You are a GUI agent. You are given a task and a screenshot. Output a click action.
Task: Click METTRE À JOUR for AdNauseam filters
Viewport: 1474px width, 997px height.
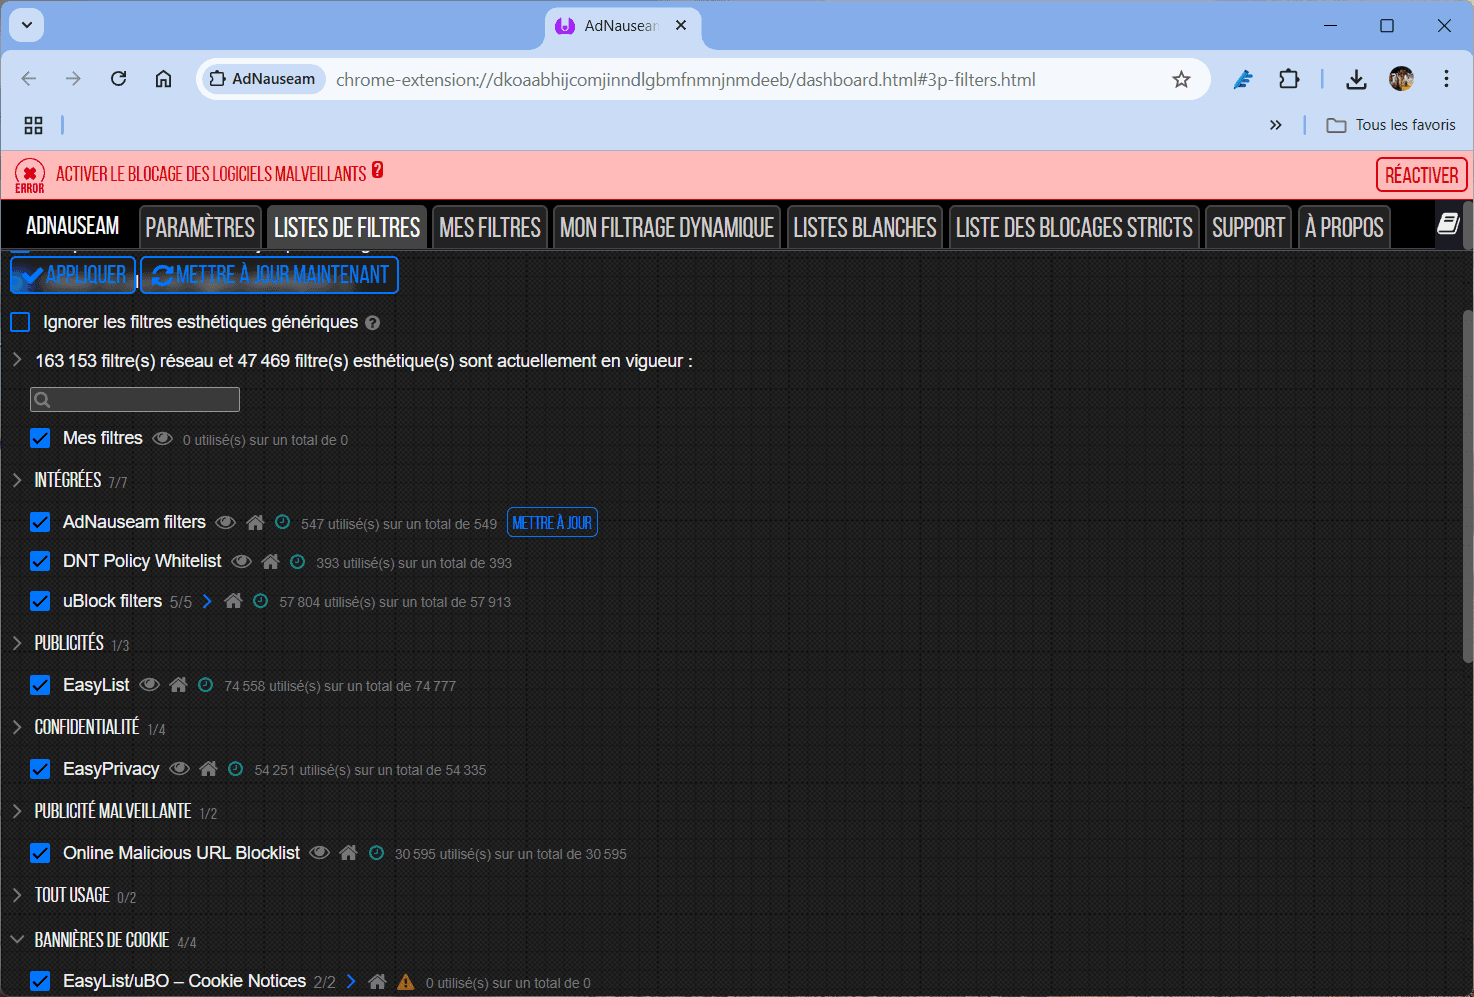pyautogui.click(x=552, y=523)
